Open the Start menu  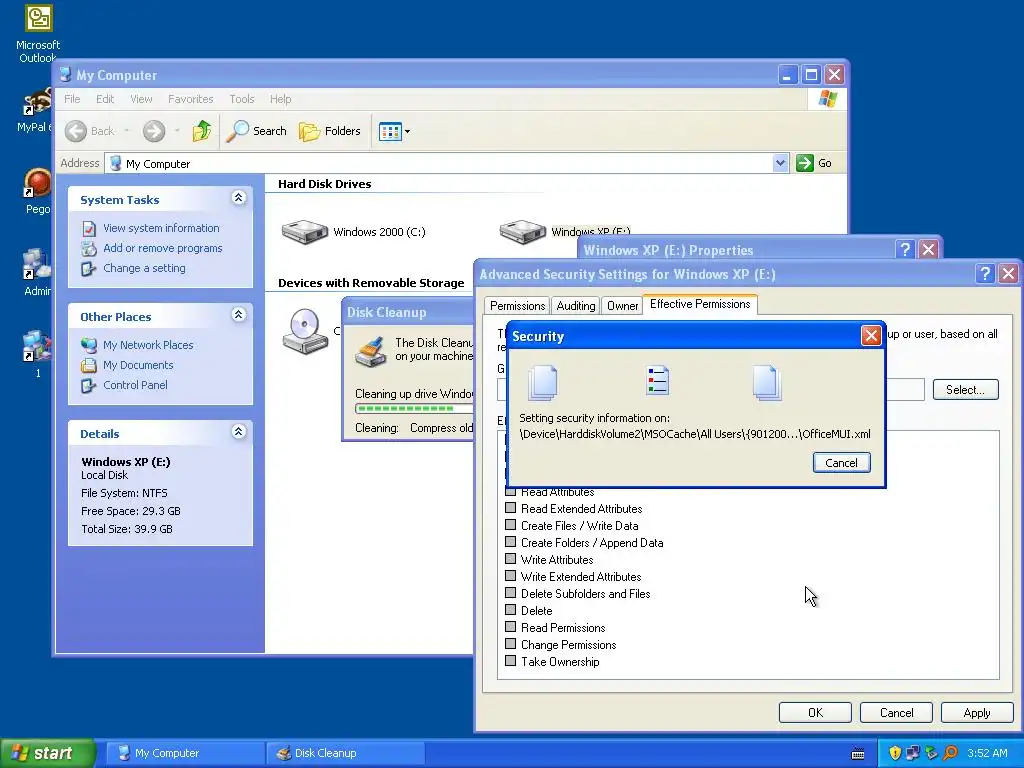pyautogui.click(x=47, y=753)
